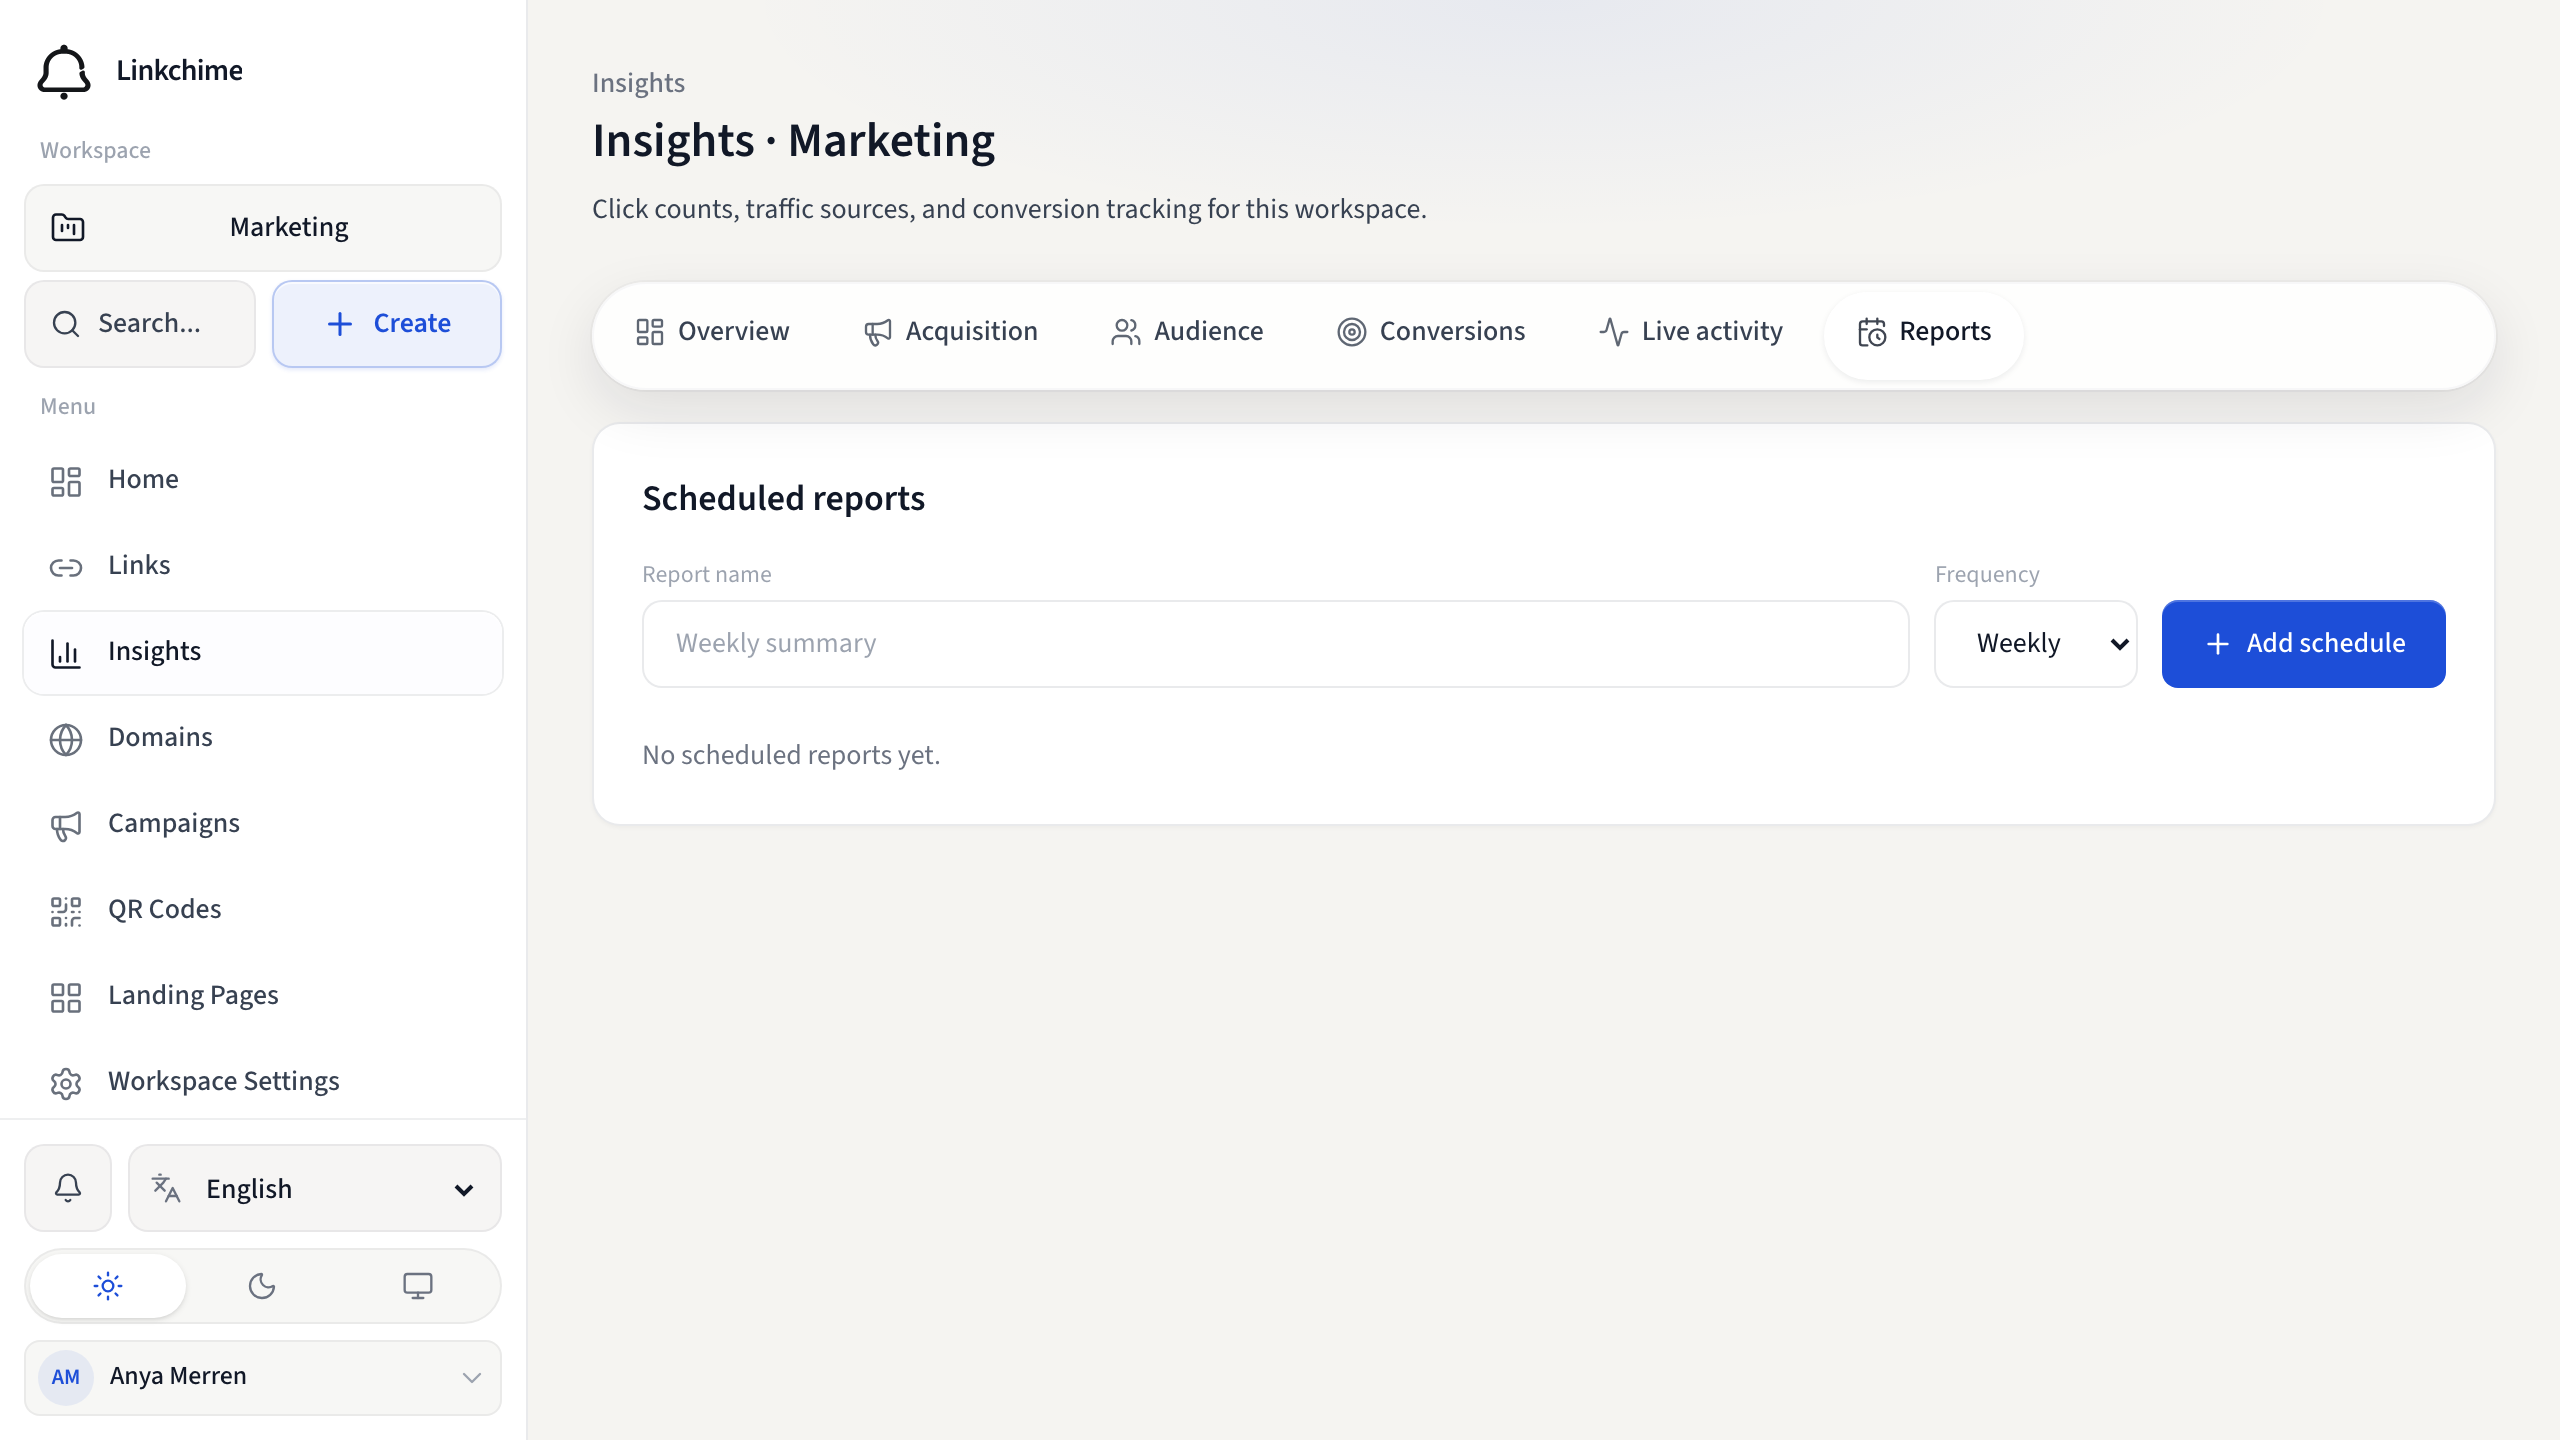Open Workspace Settings
The width and height of the screenshot is (2560, 1440).
coord(263,1082)
